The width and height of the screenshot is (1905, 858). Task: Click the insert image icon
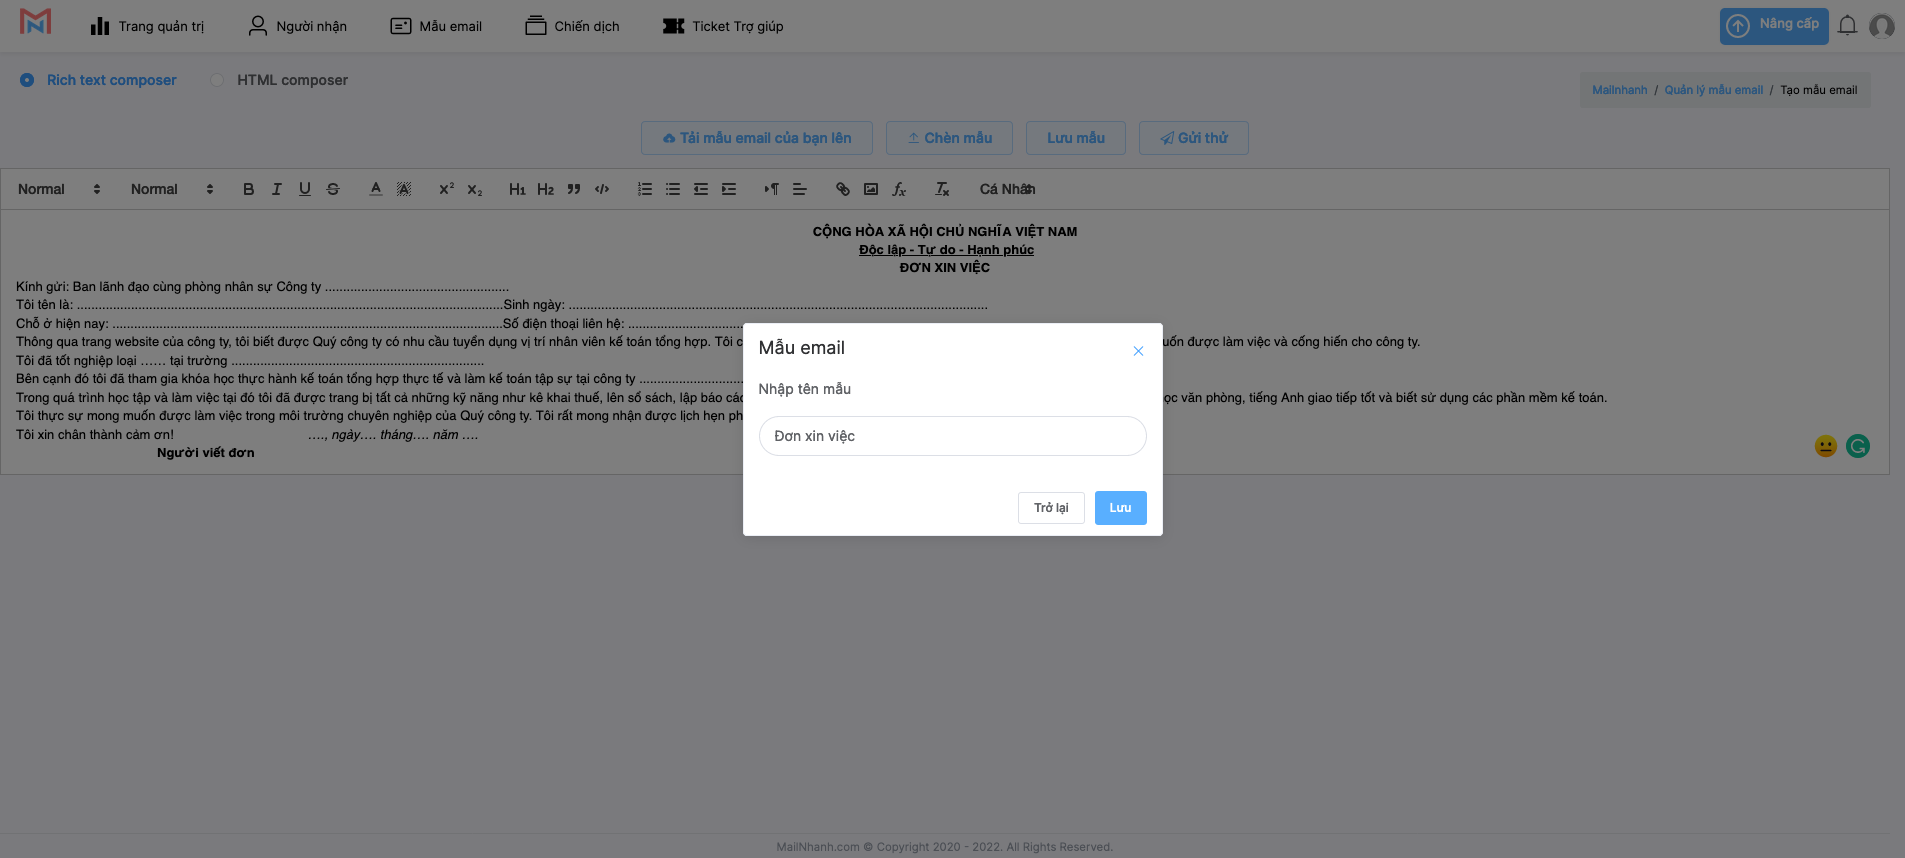[871, 189]
